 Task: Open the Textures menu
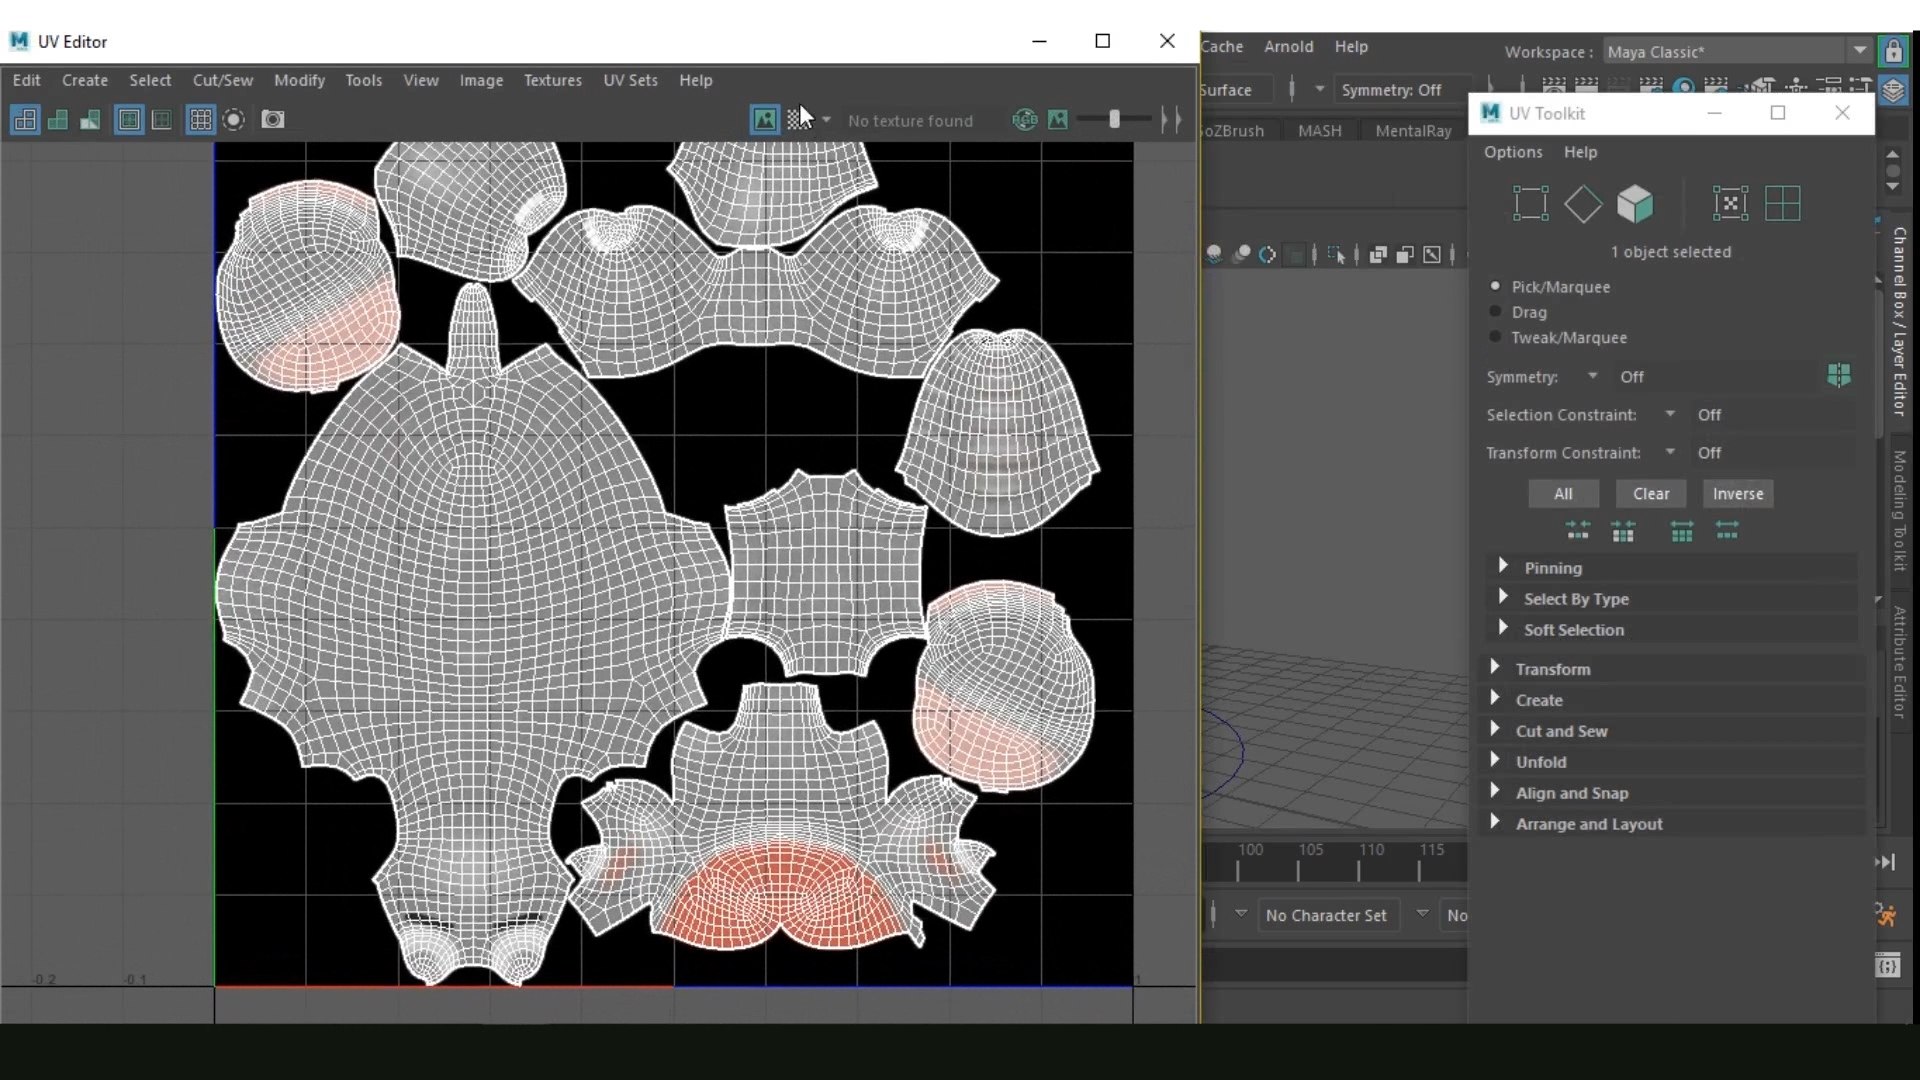(553, 80)
